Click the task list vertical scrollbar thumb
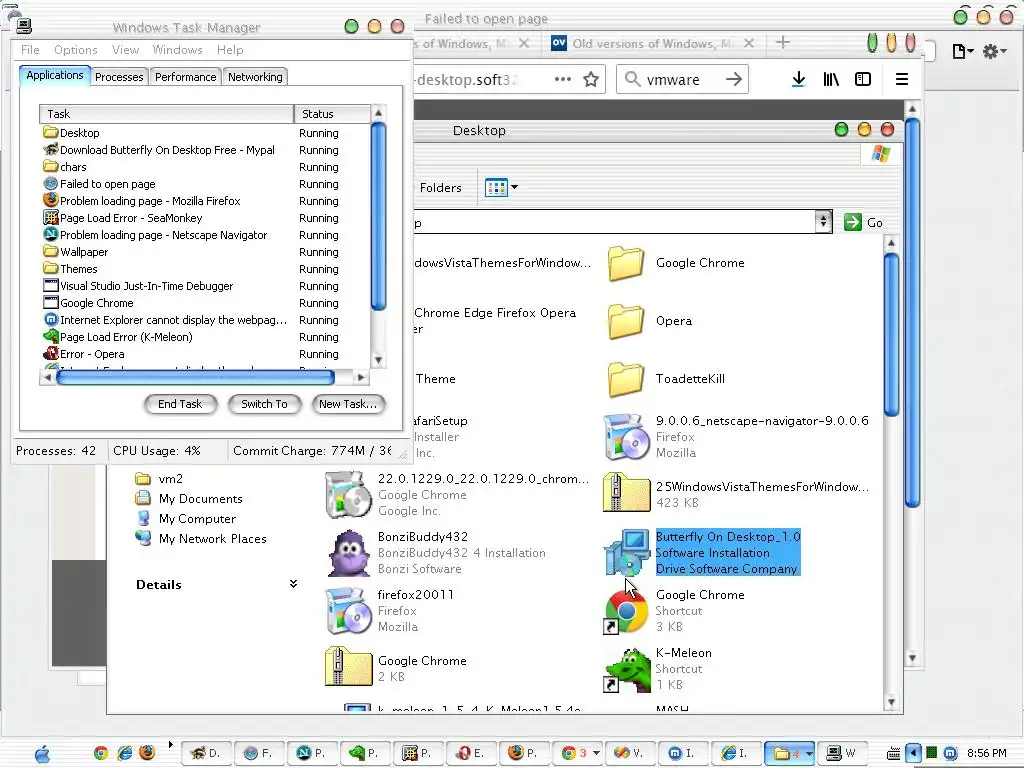Image resolution: width=1024 pixels, height=768 pixels. pyautogui.click(x=378, y=216)
